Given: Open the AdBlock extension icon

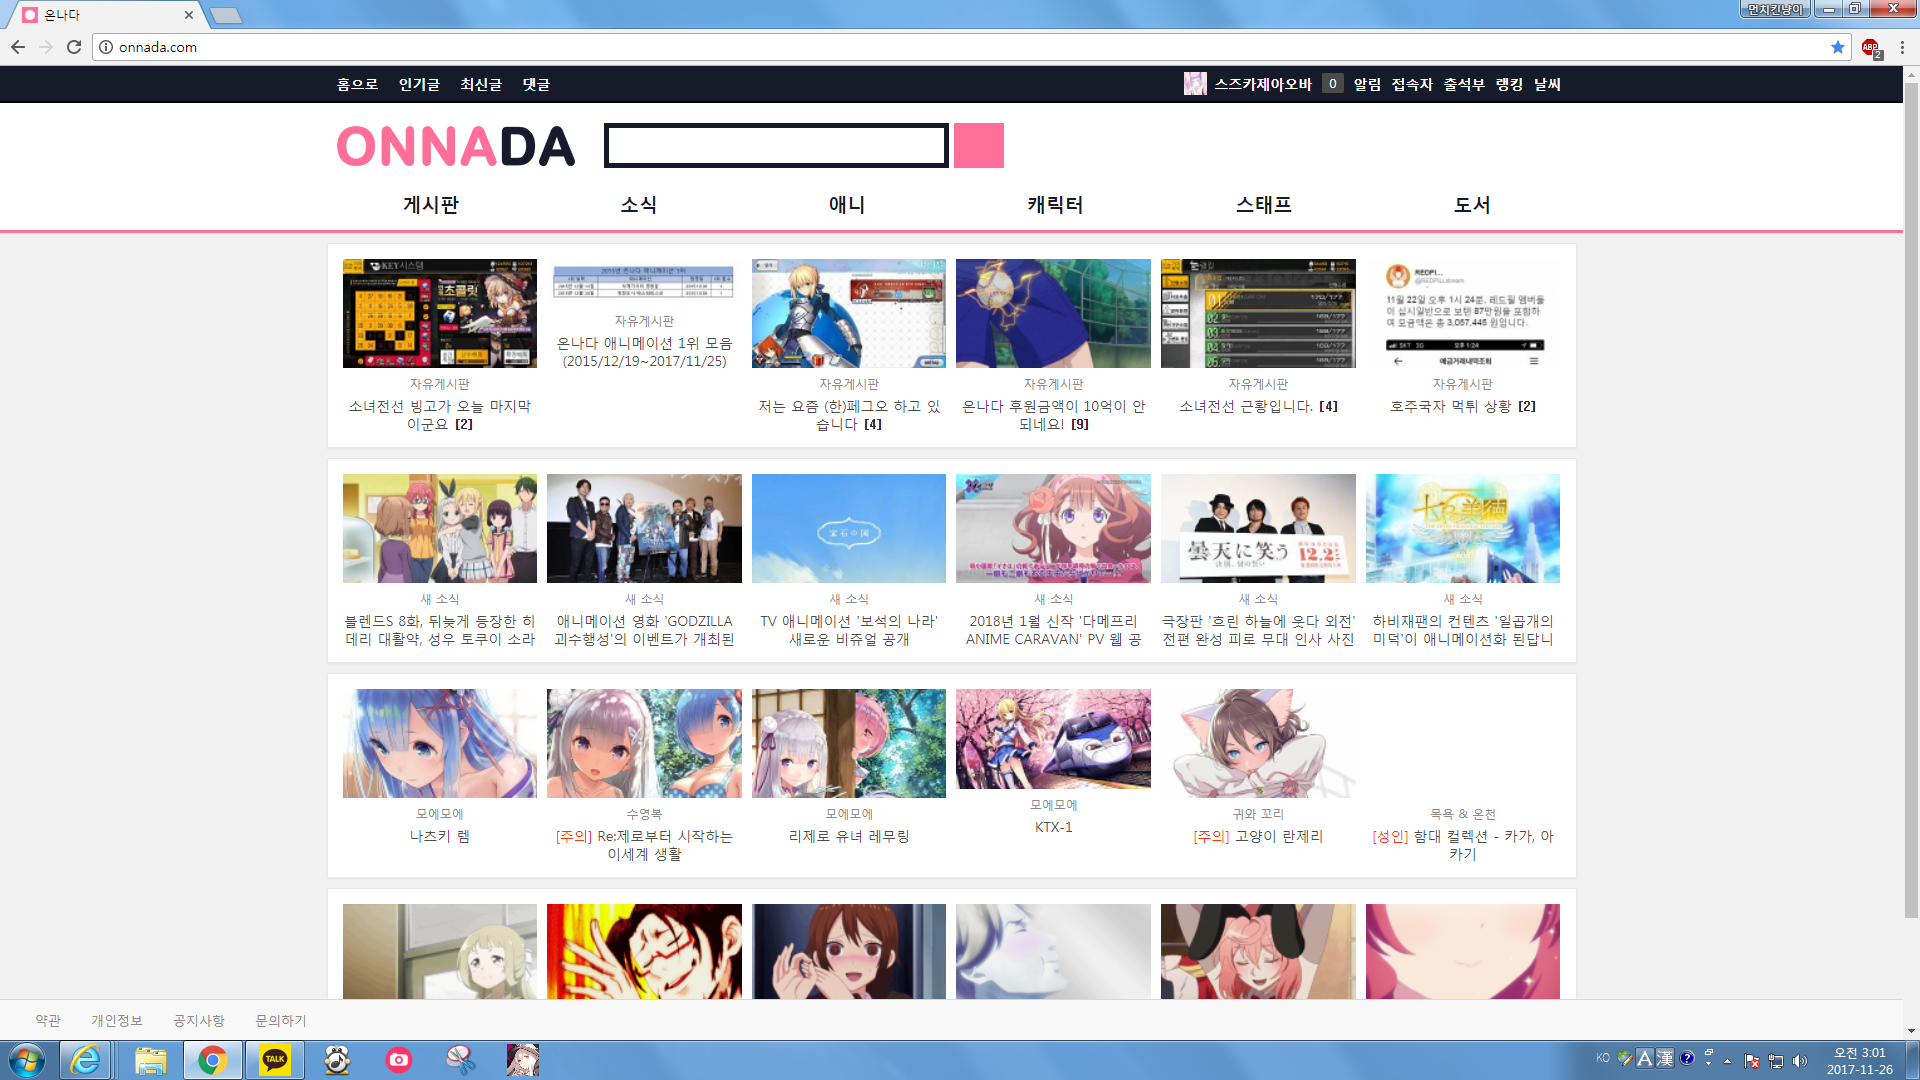Looking at the screenshot, I should (x=1870, y=47).
